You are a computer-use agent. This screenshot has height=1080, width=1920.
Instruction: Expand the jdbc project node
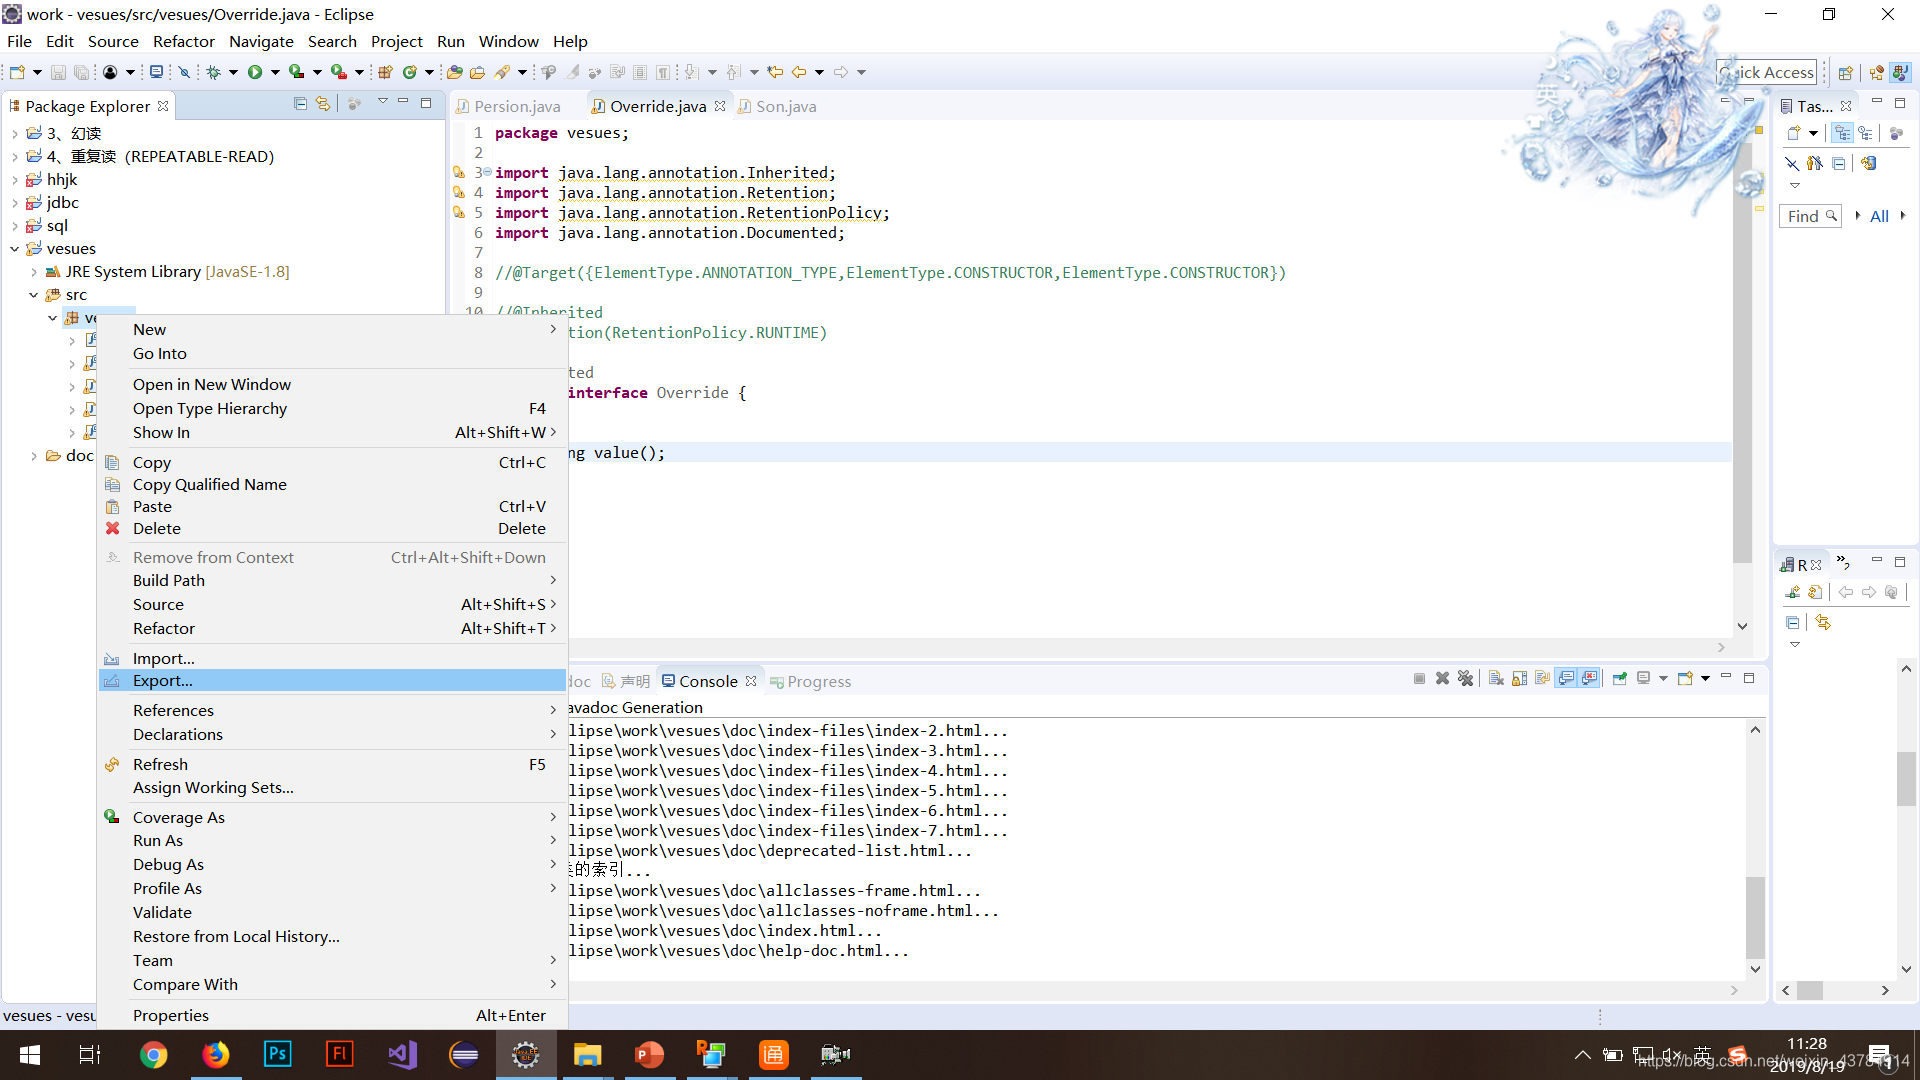pyautogui.click(x=14, y=202)
